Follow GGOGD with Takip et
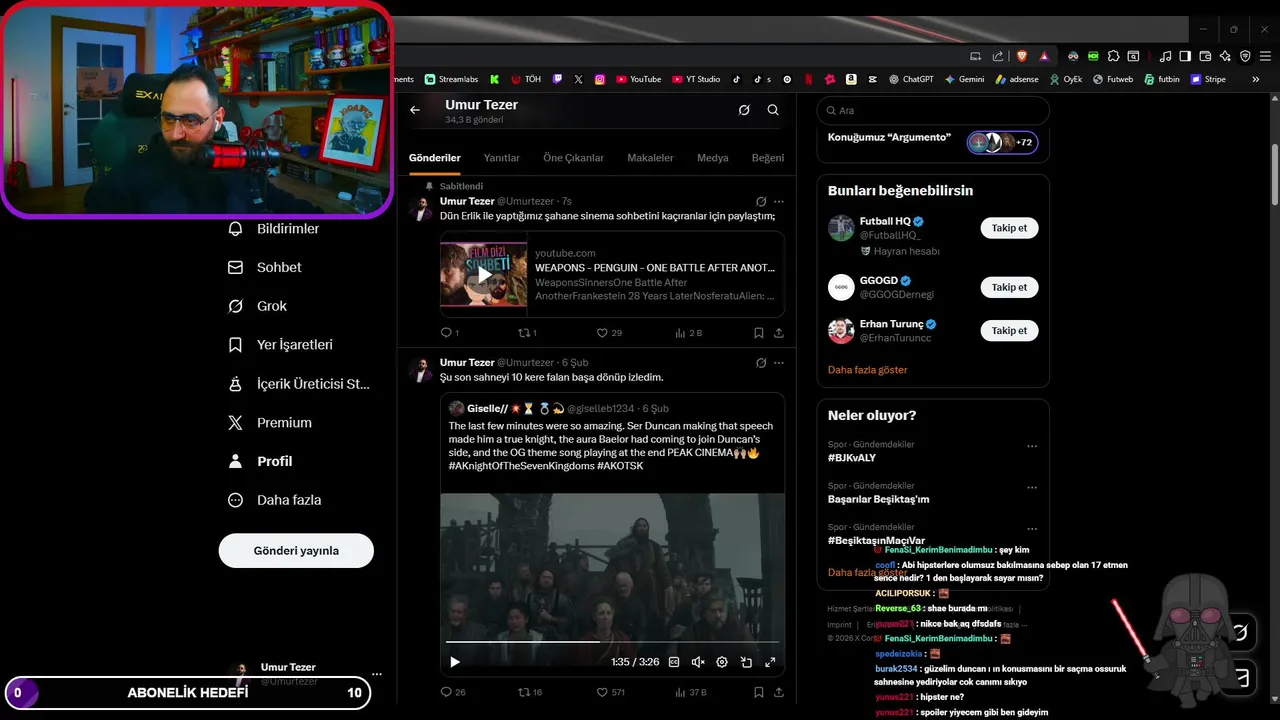1280x720 pixels. click(1009, 287)
